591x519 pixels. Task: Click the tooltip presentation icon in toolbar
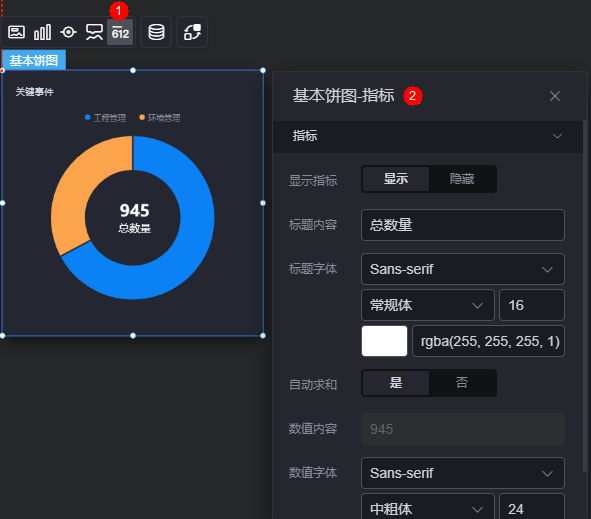point(94,32)
